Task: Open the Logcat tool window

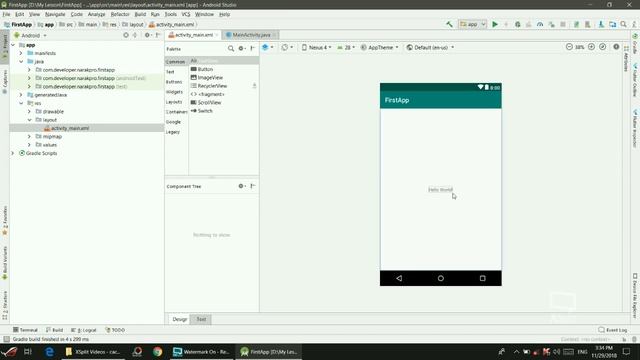Action: (84, 330)
